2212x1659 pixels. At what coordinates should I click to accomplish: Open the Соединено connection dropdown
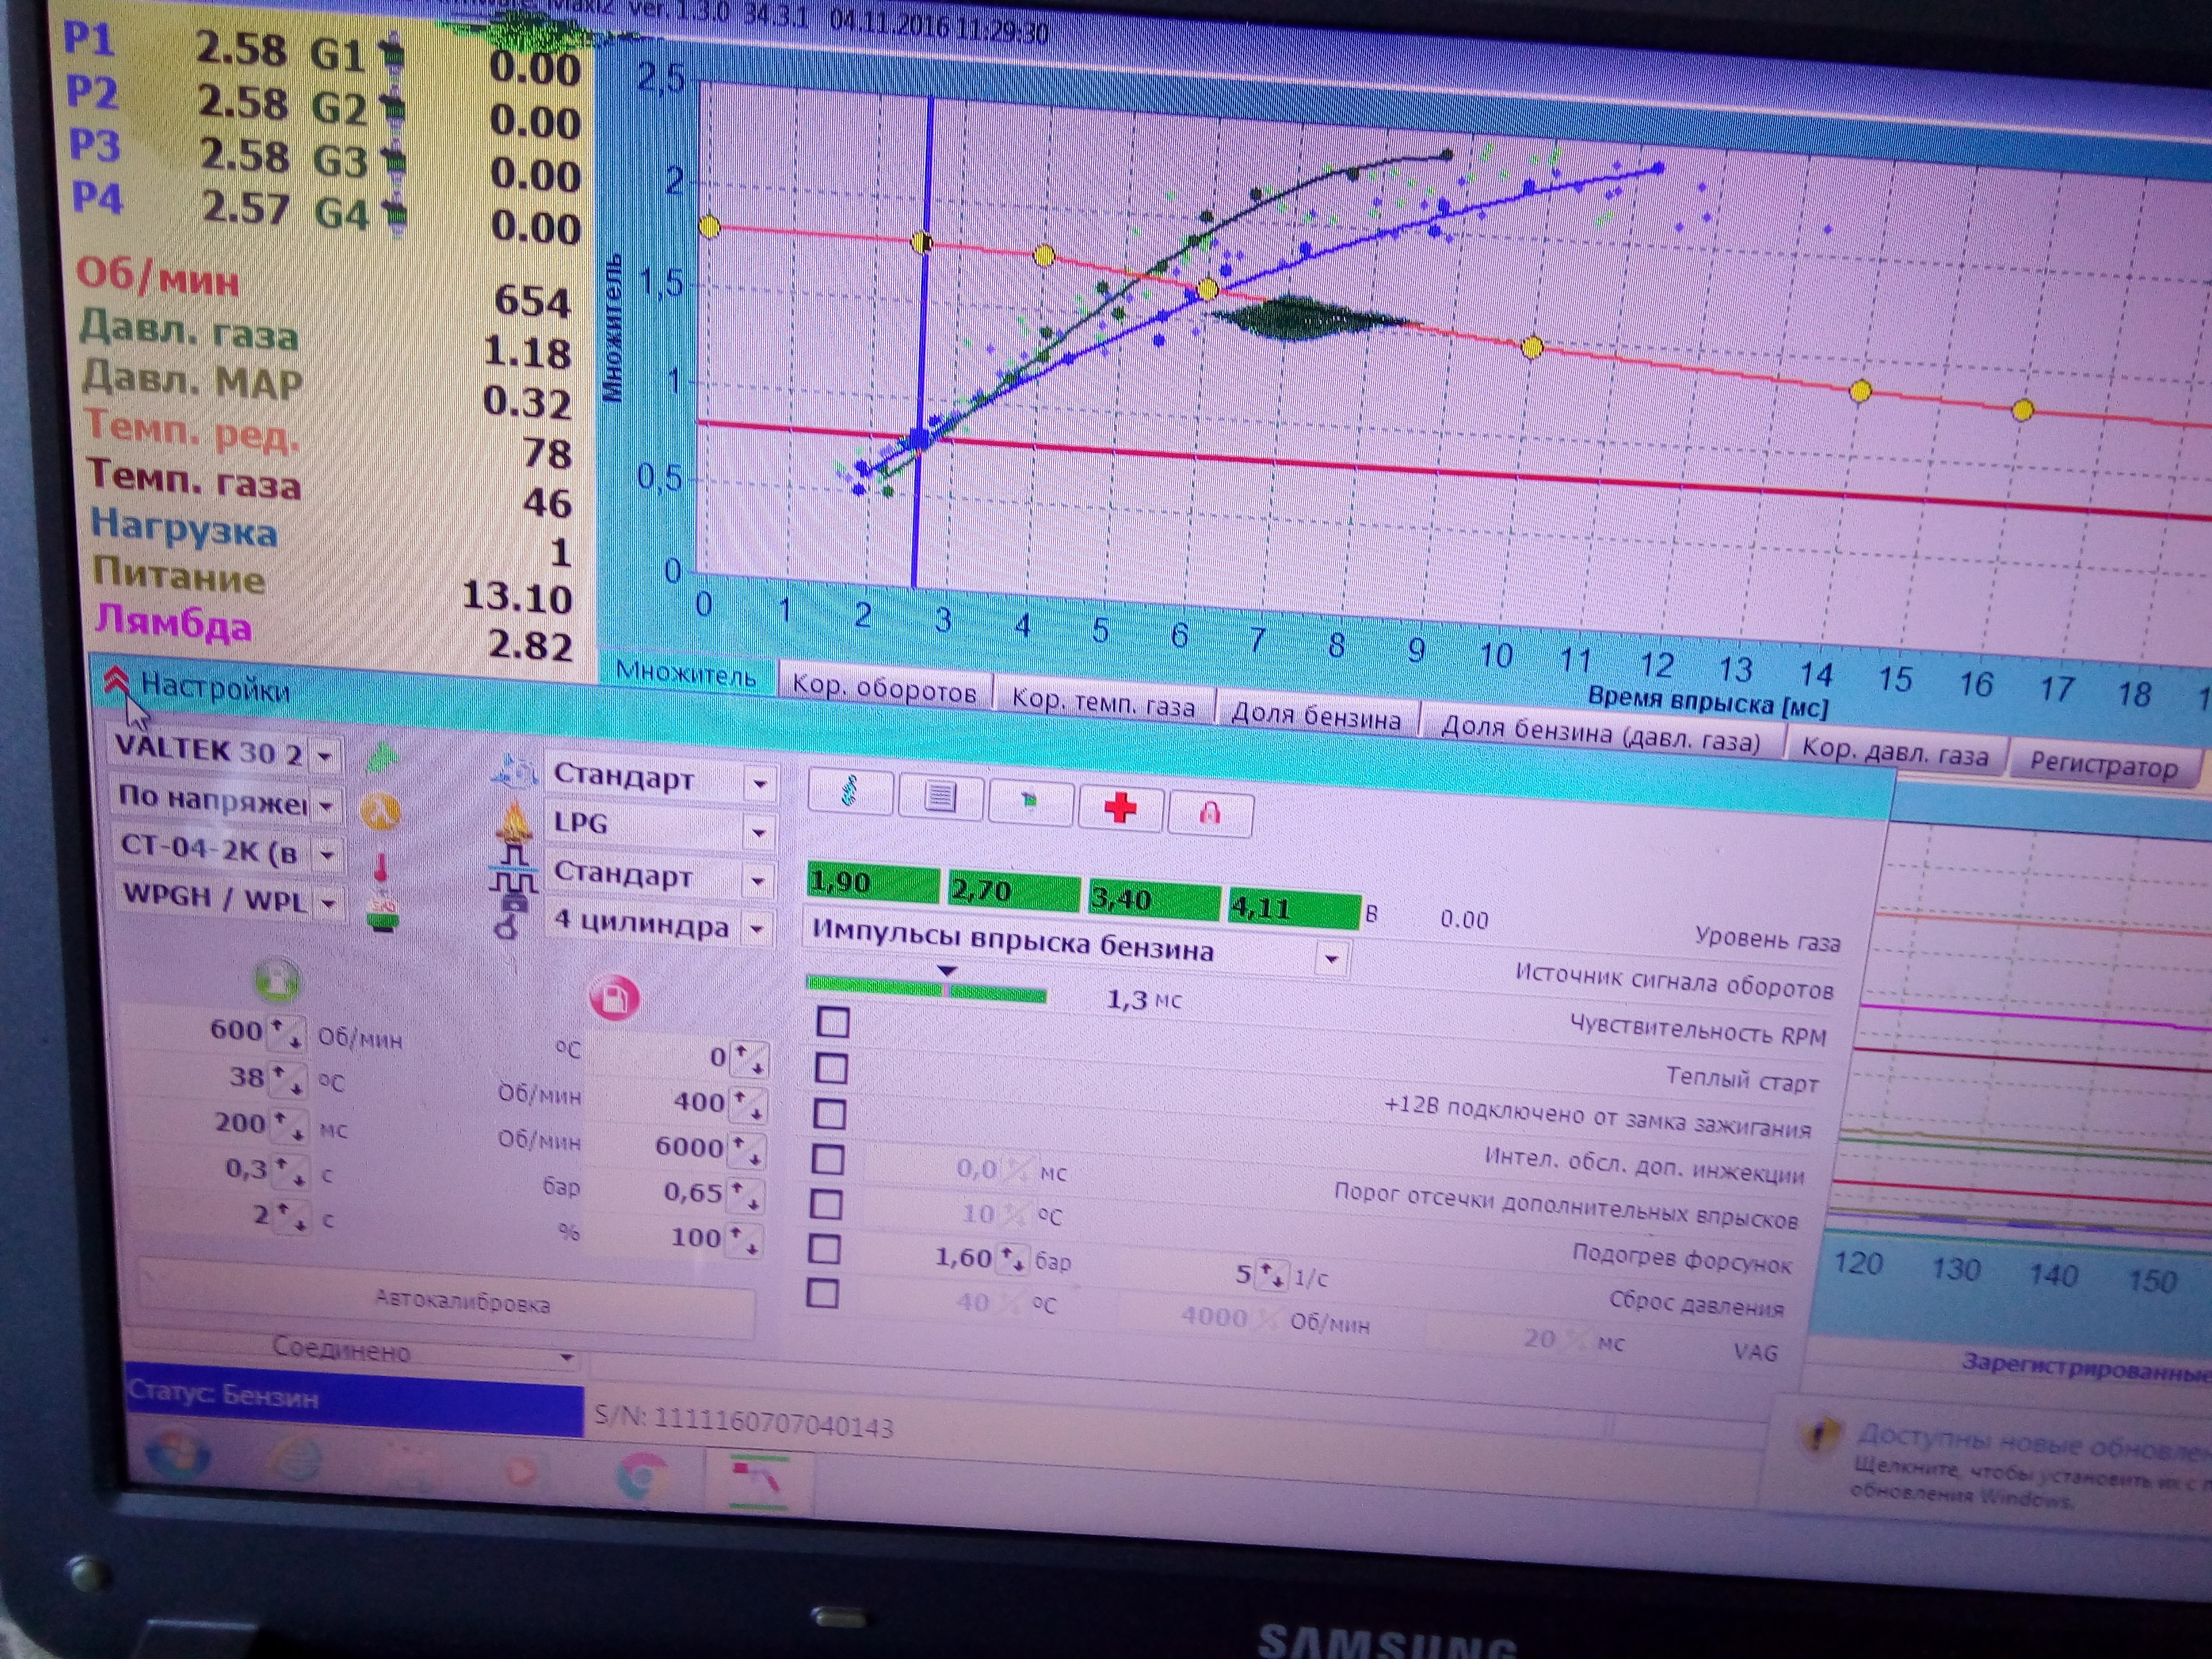[567, 1358]
